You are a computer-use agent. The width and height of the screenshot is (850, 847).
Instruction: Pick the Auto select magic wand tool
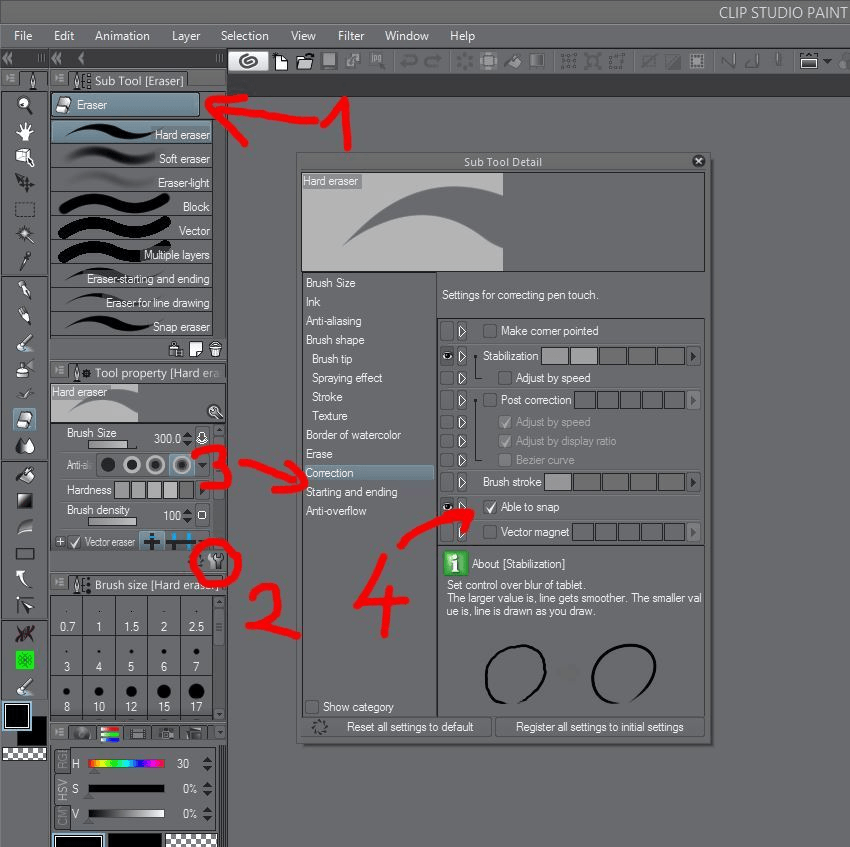[25, 235]
